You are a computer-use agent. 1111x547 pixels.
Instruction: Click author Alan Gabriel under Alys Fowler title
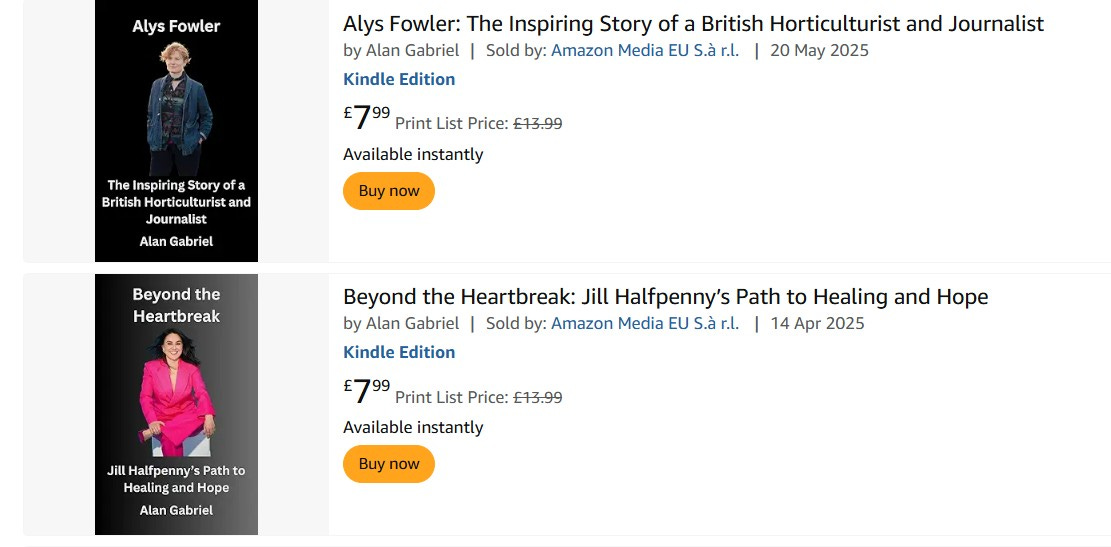[x=413, y=50]
